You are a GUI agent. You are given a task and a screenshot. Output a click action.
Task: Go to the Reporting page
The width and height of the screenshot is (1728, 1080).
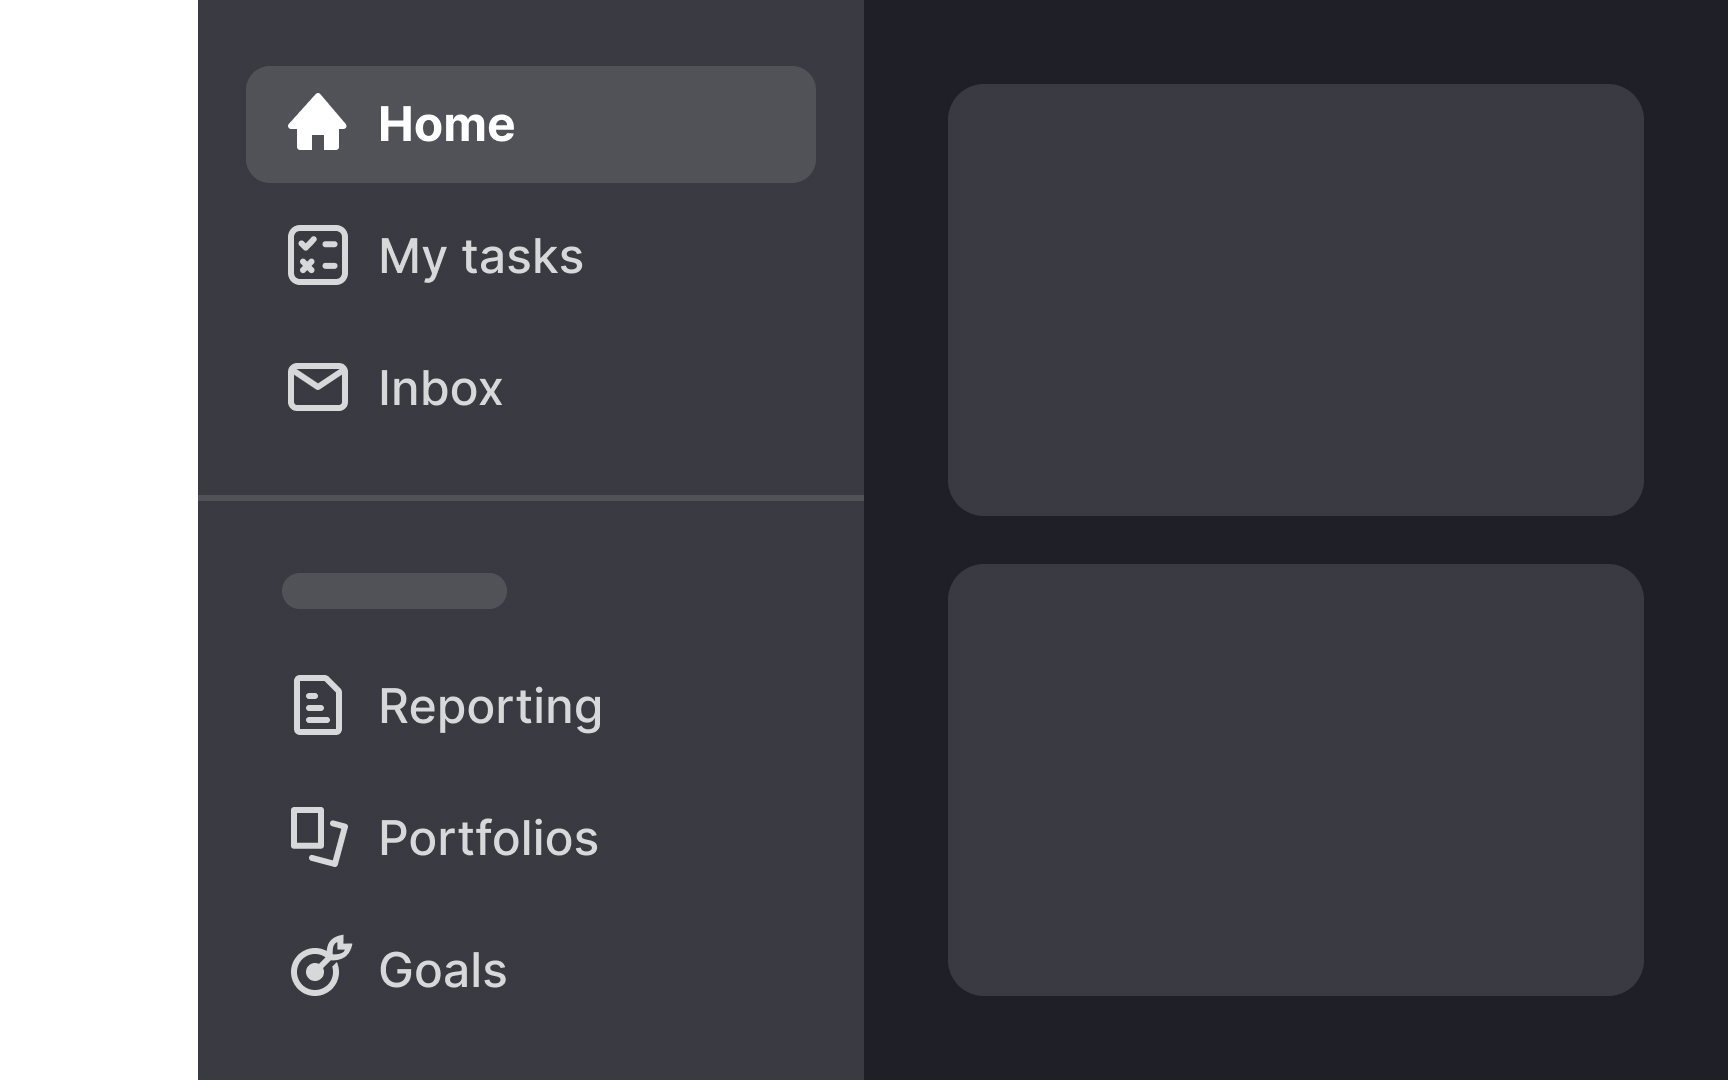pos(490,706)
